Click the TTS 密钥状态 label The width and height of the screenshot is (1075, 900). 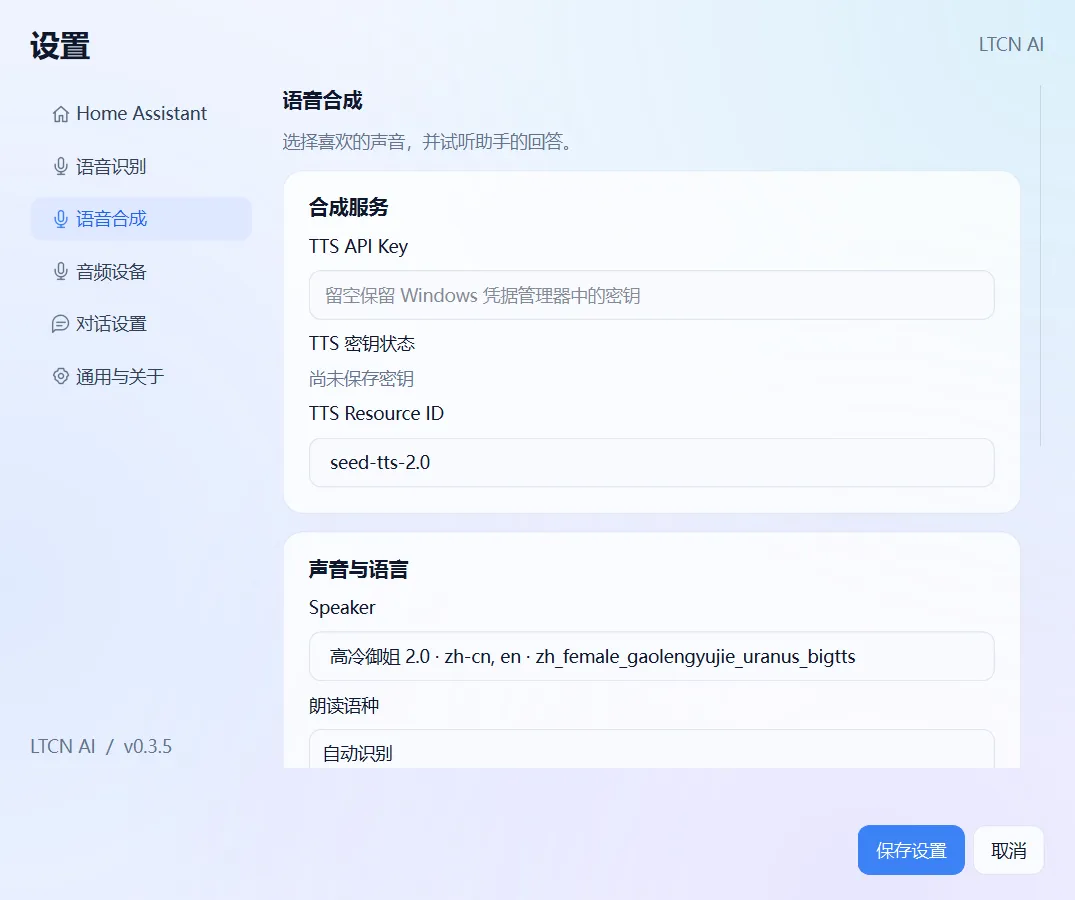[x=362, y=343]
